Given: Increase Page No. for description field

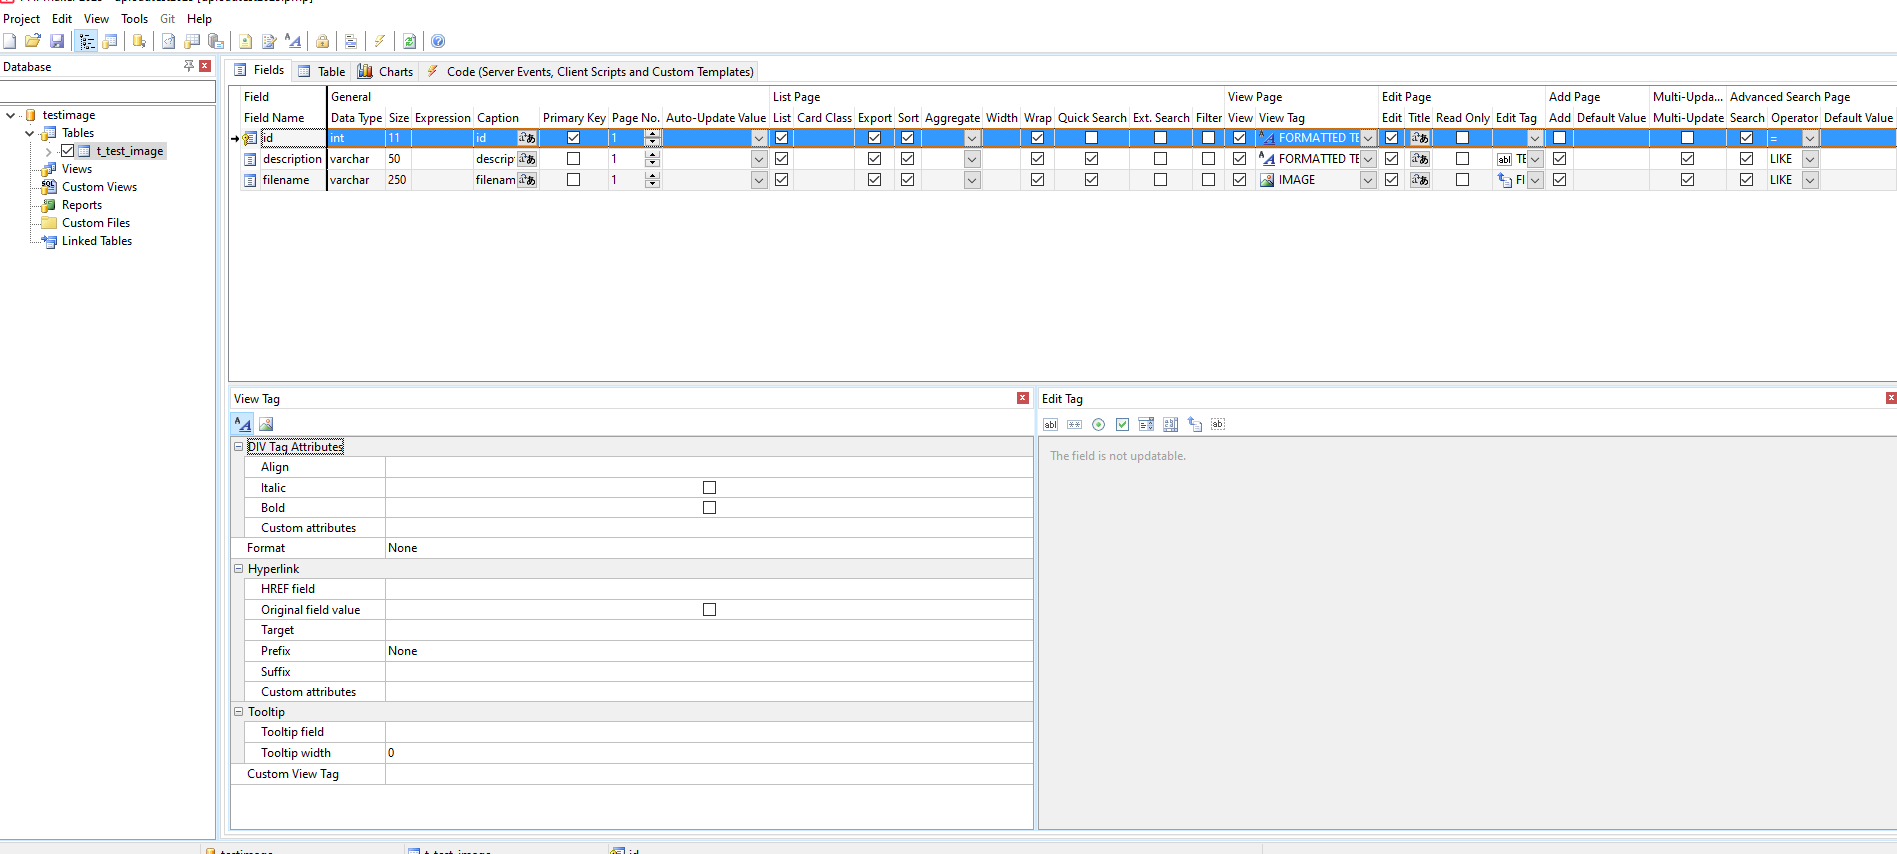Looking at the screenshot, I should click(653, 155).
